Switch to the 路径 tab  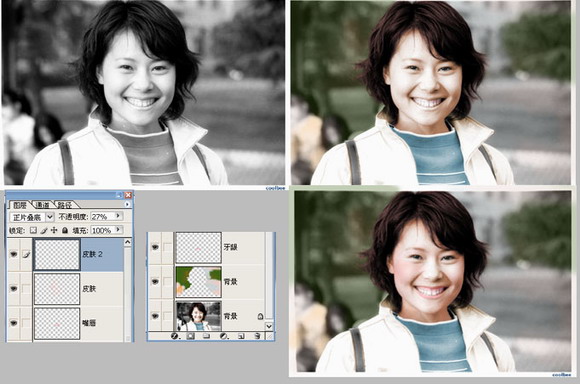(x=64, y=205)
